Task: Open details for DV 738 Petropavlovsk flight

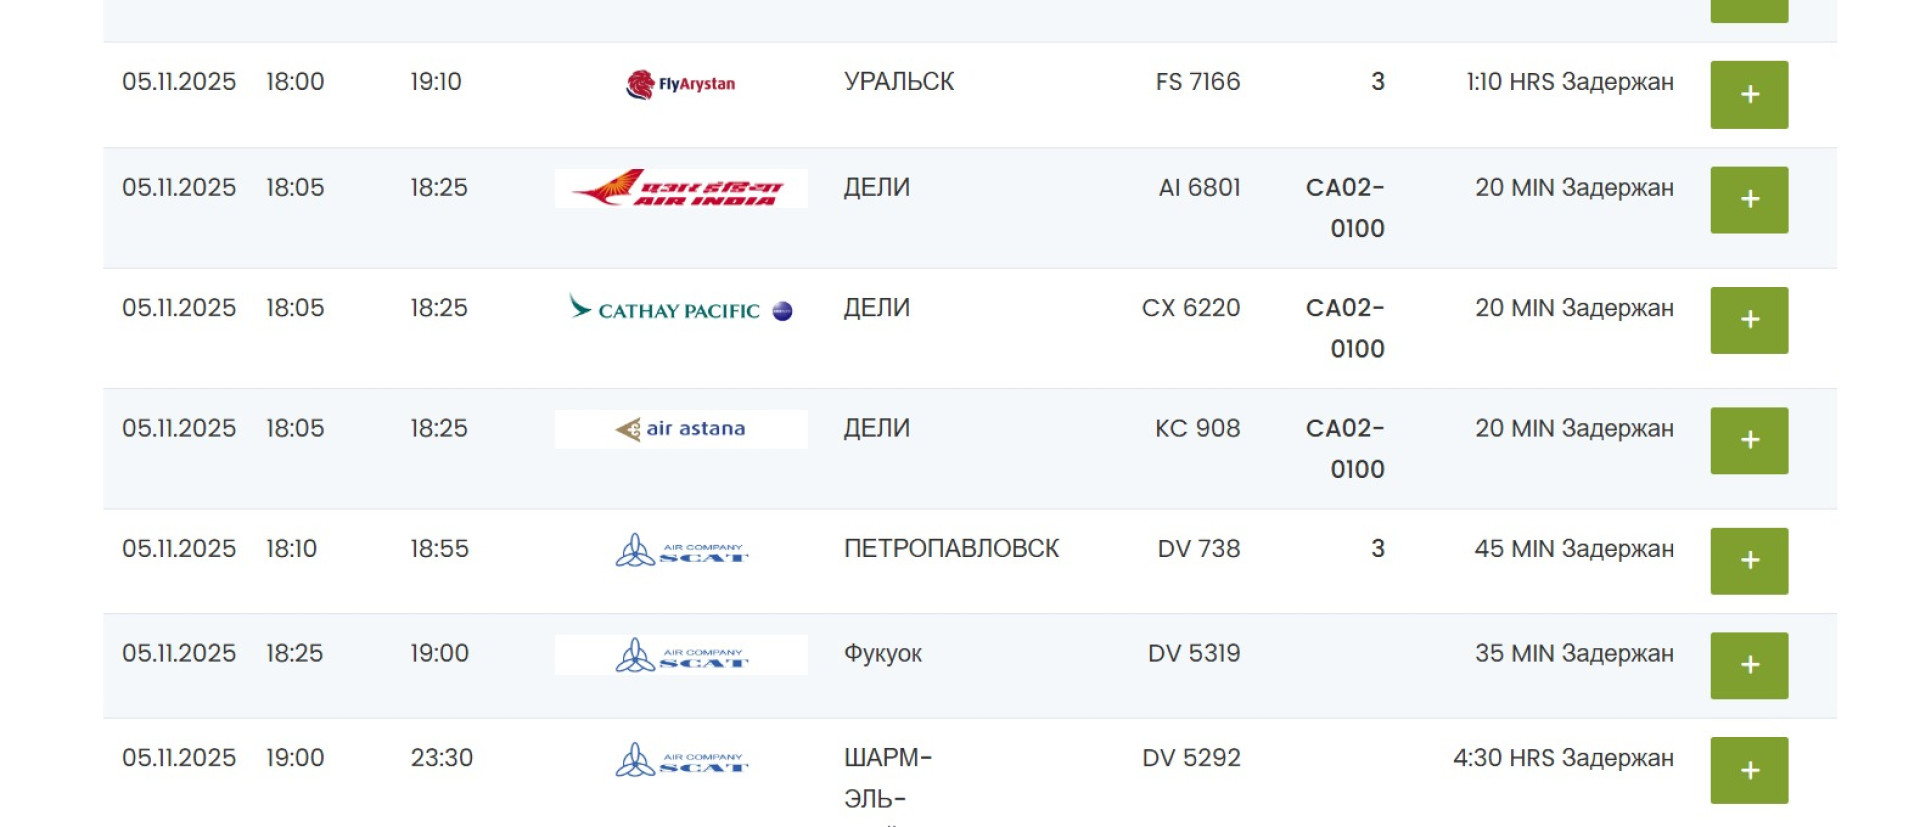Action: [1748, 561]
